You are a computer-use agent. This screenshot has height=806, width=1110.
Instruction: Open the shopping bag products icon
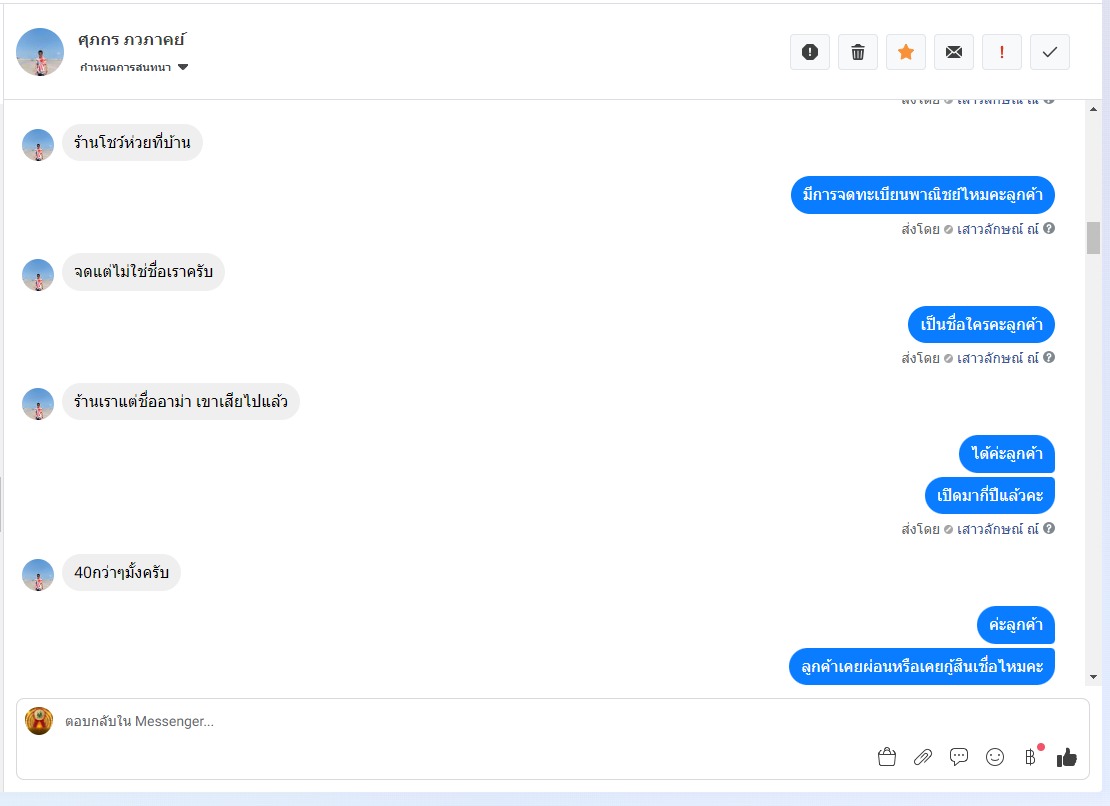887,757
